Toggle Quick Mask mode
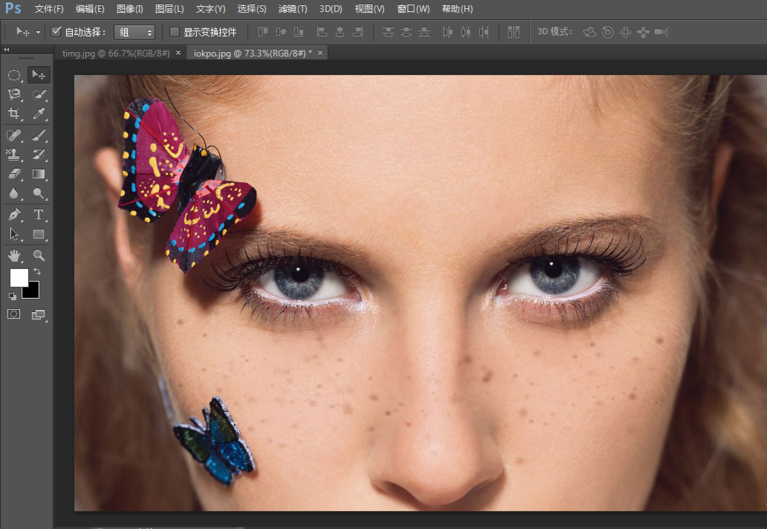 15,314
